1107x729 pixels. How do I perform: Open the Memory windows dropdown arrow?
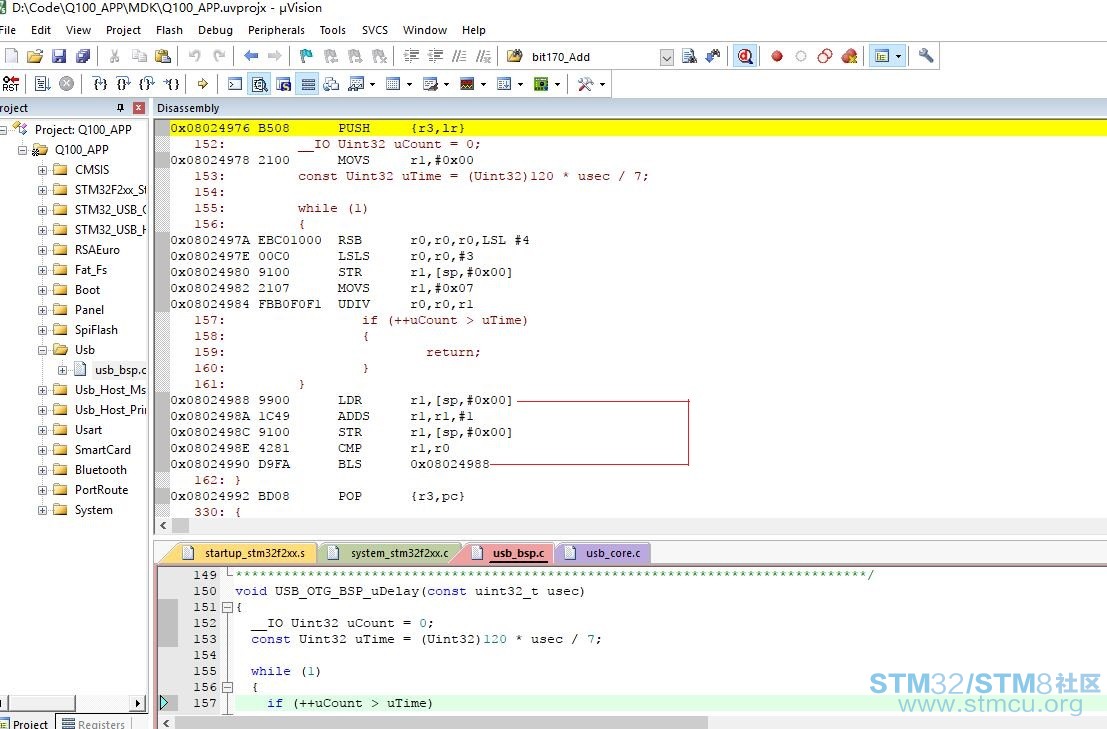[x=409, y=85]
